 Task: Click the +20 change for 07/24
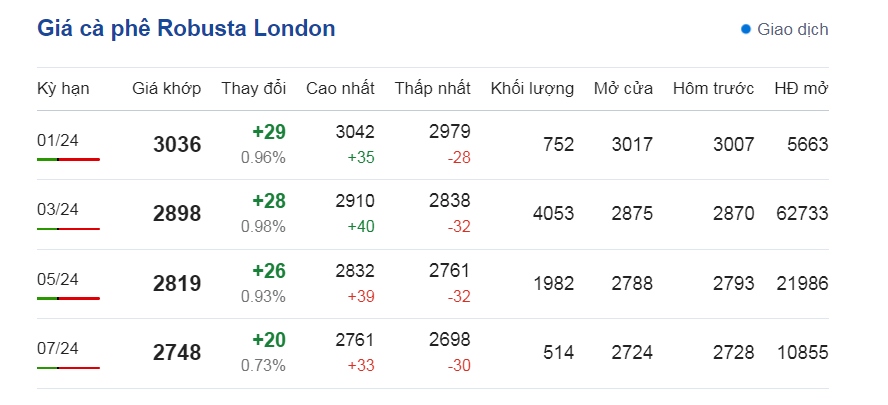tap(269, 340)
